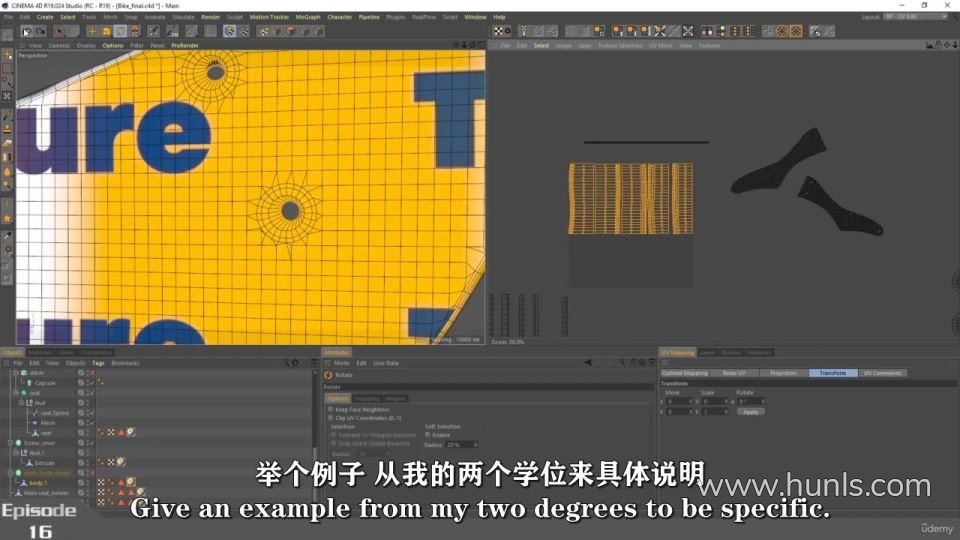Expand the Screw_cover object tree

(x=10, y=443)
